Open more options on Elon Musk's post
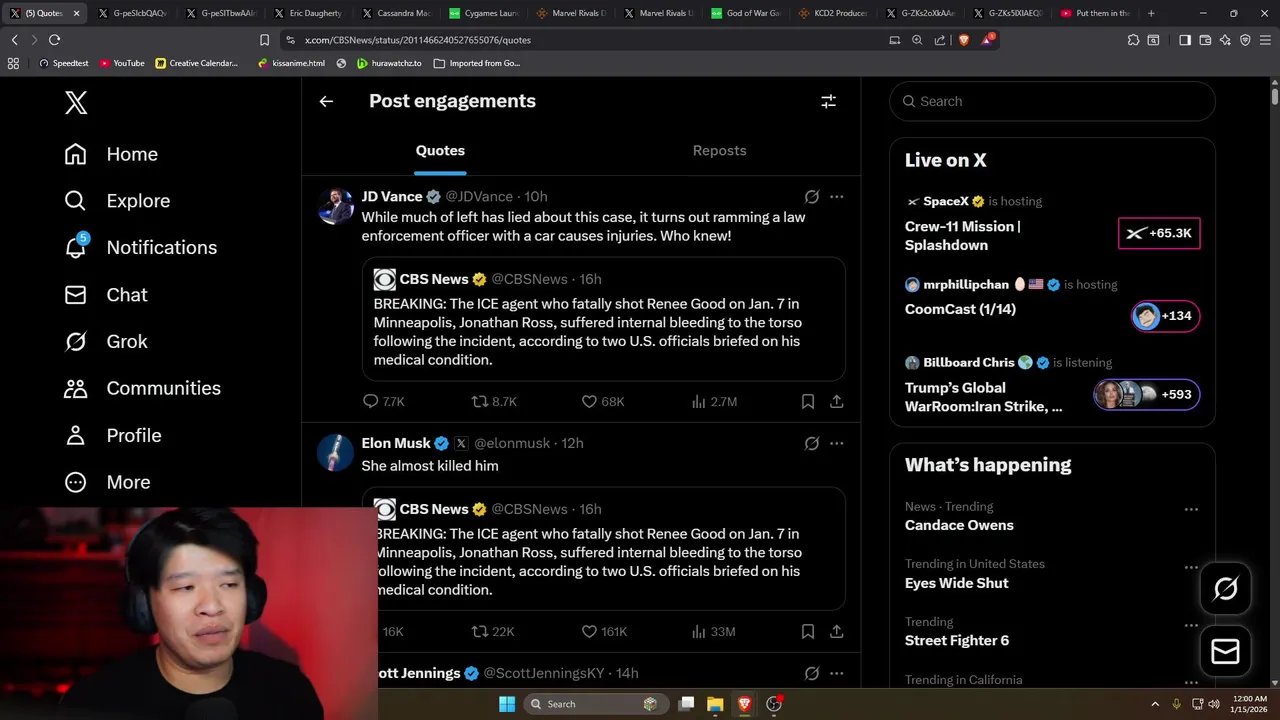The width and height of the screenshot is (1280, 720). point(836,443)
